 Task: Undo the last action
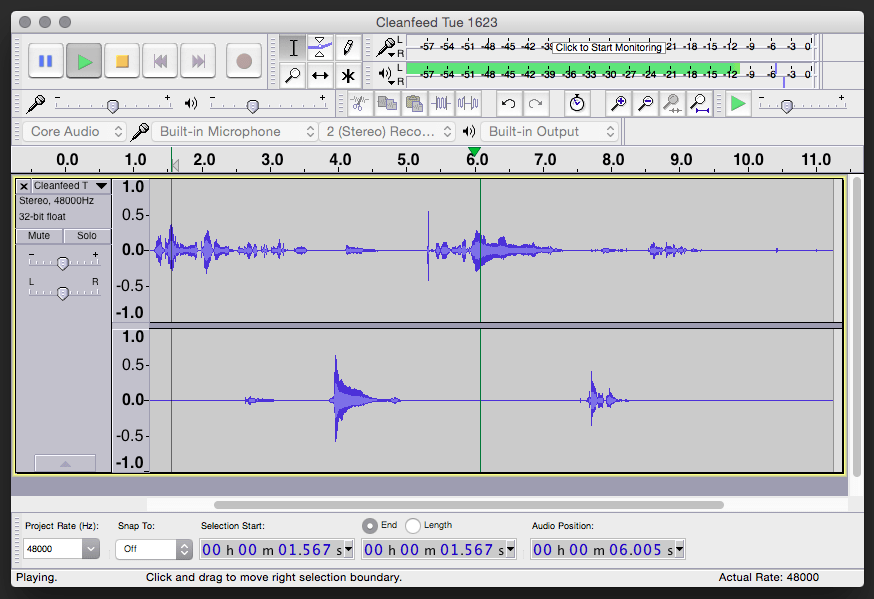pyautogui.click(x=508, y=104)
